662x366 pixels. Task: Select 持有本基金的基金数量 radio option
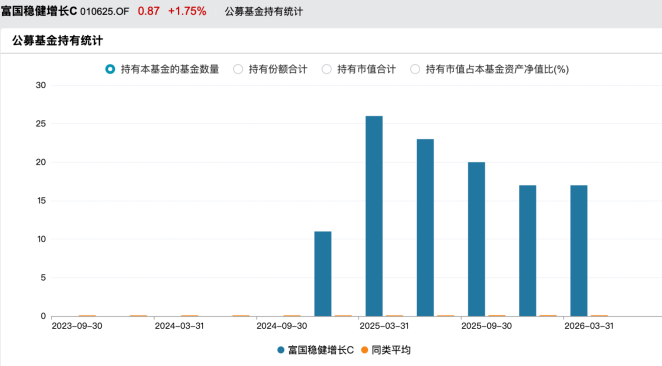click(110, 69)
